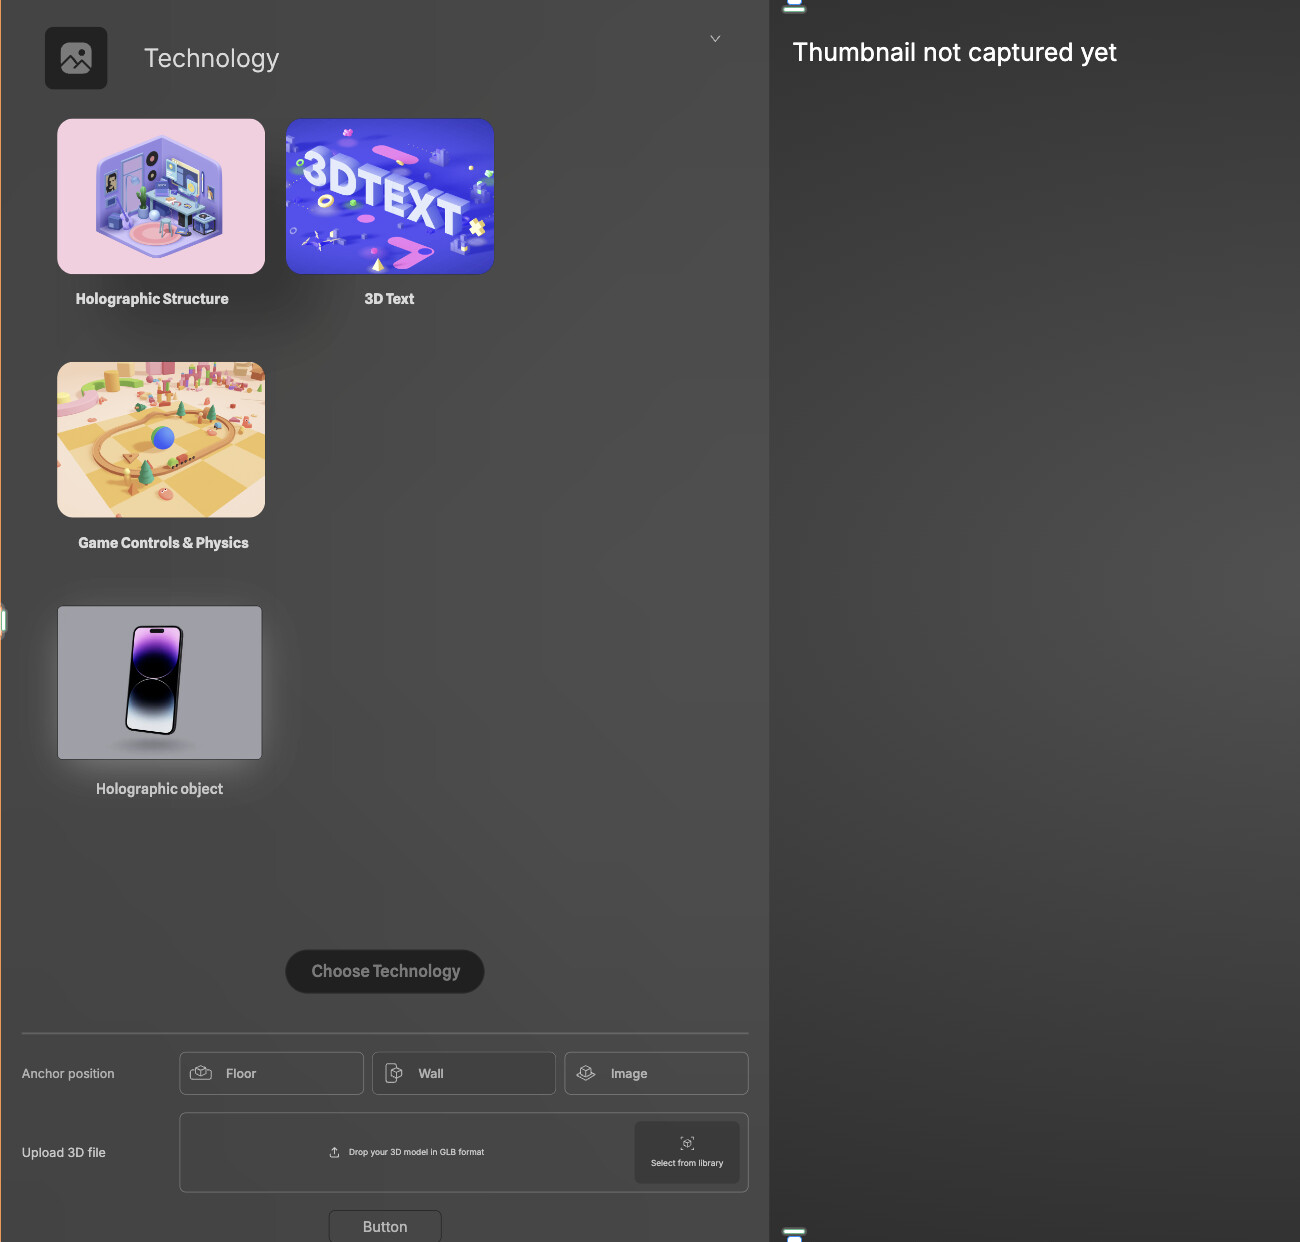Click the Upload 3D file label
This screenshot has height=1242, width=1300.
(x=64, y=1152)
